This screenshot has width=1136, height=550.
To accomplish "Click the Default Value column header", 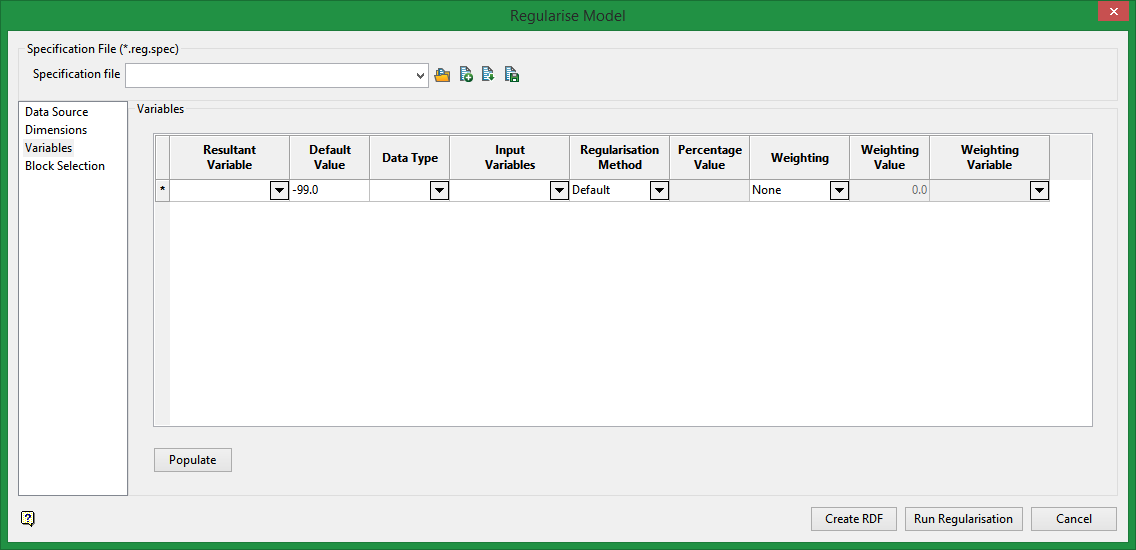I will tap(330, 157).
